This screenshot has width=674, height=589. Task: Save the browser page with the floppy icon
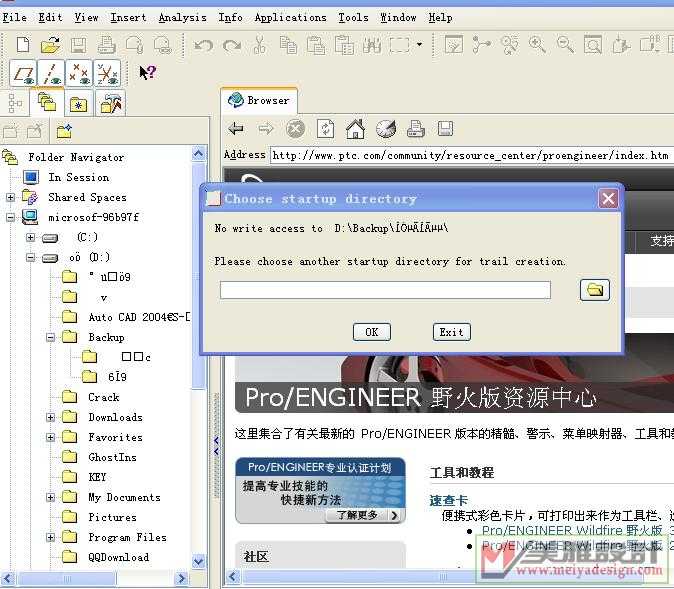[x=445, y=129]
